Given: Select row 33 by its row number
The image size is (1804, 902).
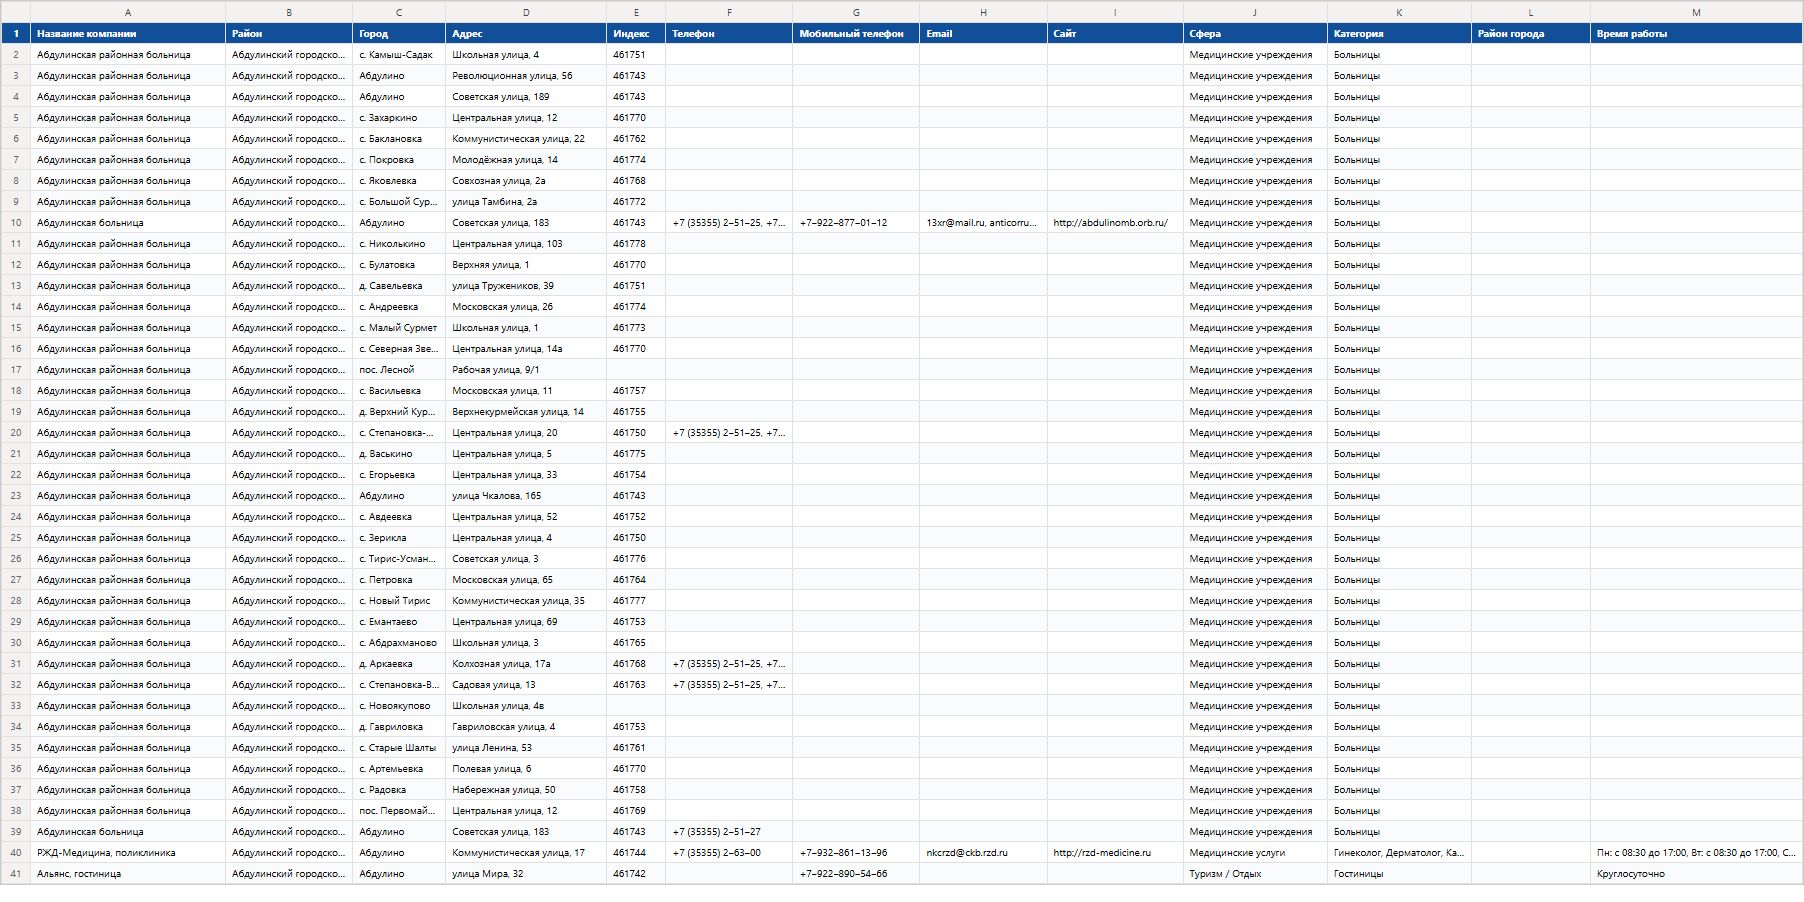Looking at the screenshot, I should (x=15, y=706).
